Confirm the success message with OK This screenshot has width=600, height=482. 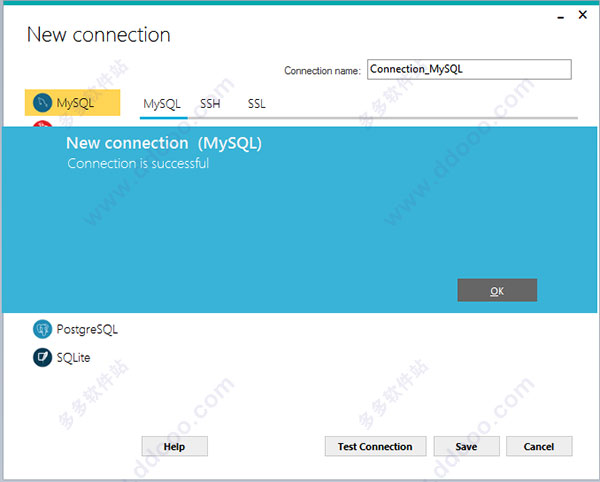coord(497,290)
